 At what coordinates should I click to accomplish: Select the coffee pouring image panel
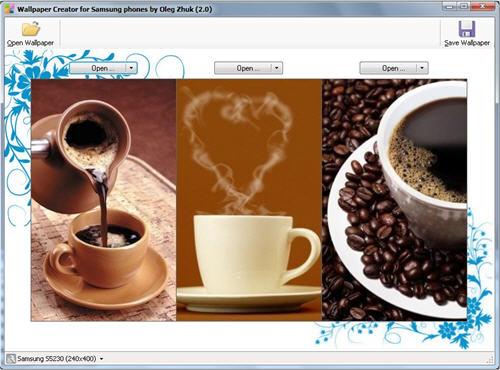104,200
